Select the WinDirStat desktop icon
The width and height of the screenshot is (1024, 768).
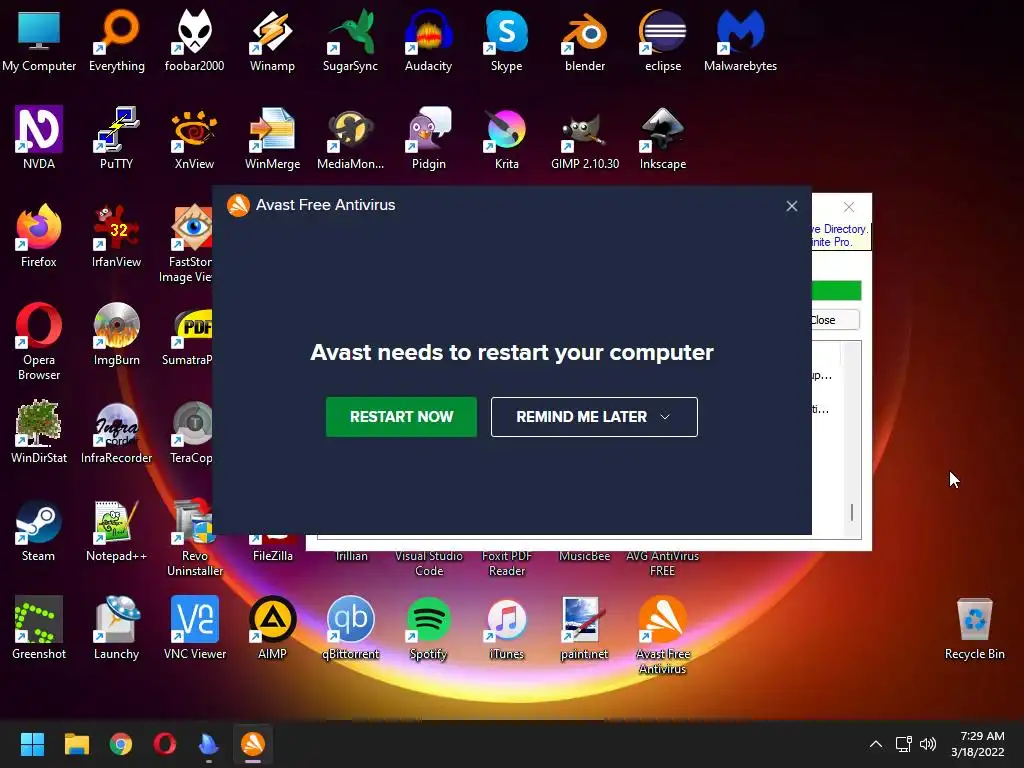coord(39,432)
